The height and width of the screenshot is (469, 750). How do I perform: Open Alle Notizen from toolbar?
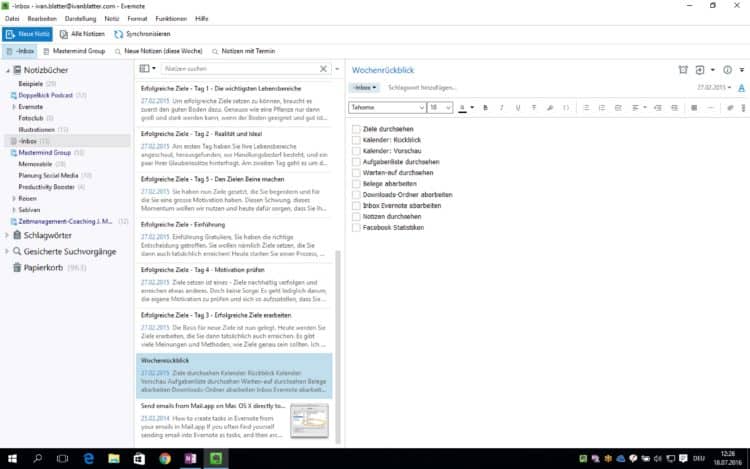point(82,34)
